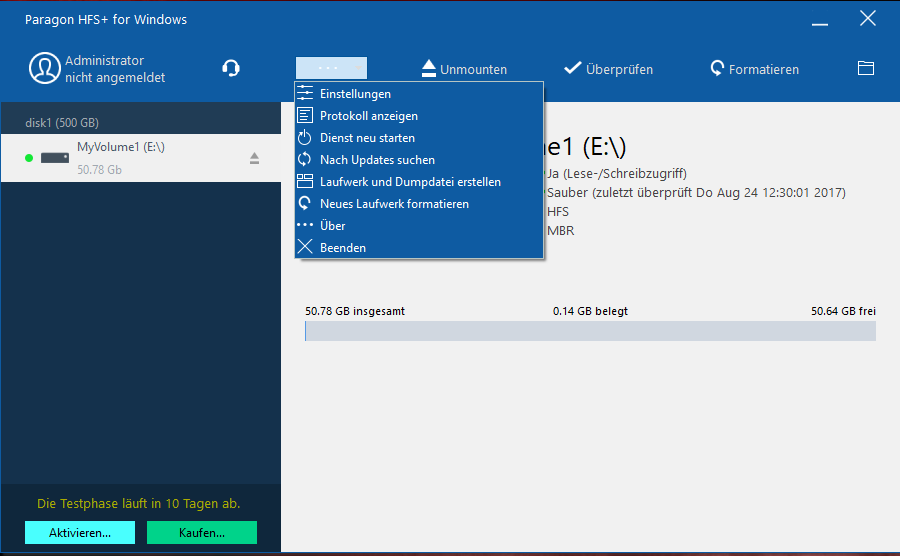Collapse the three-dots menu dropdown button
Screen dimensions: 900x556
331,68
